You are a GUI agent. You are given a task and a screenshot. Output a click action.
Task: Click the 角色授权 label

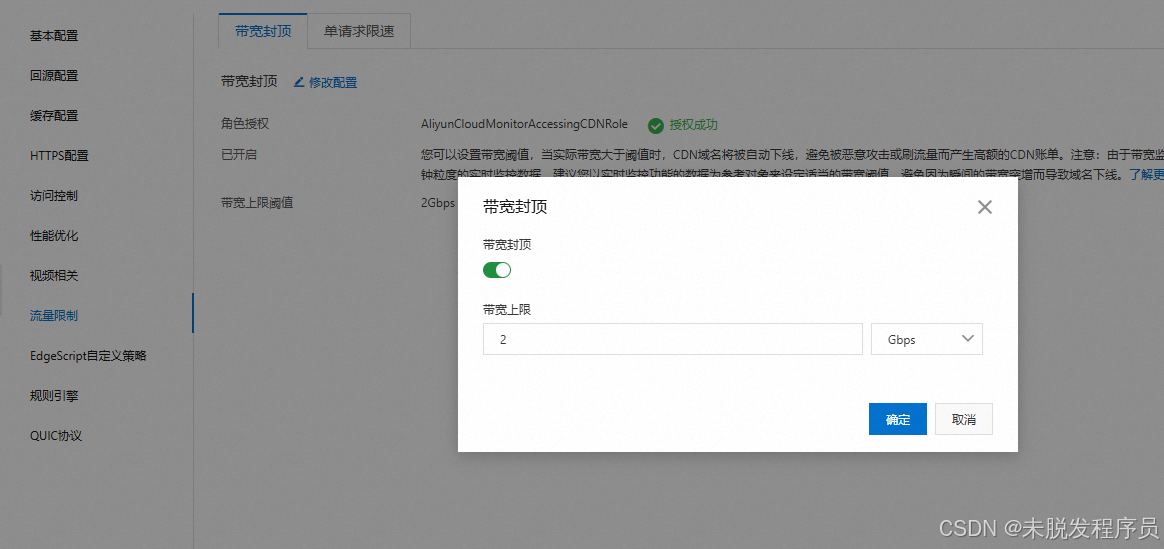(x=245, y=124)
